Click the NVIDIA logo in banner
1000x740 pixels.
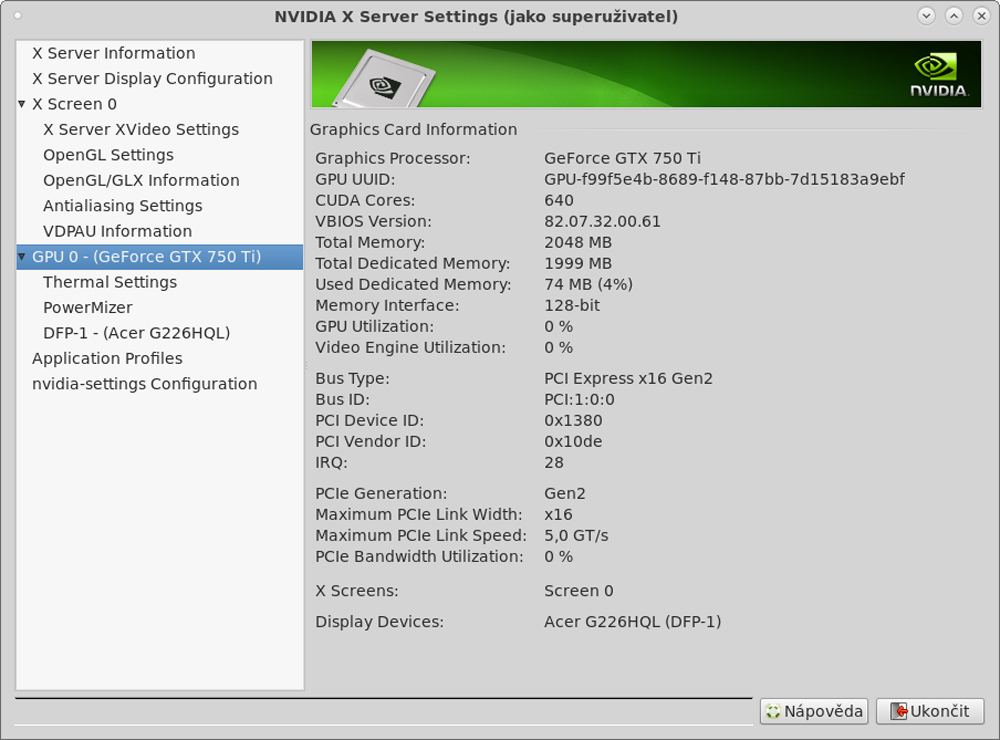939,75
